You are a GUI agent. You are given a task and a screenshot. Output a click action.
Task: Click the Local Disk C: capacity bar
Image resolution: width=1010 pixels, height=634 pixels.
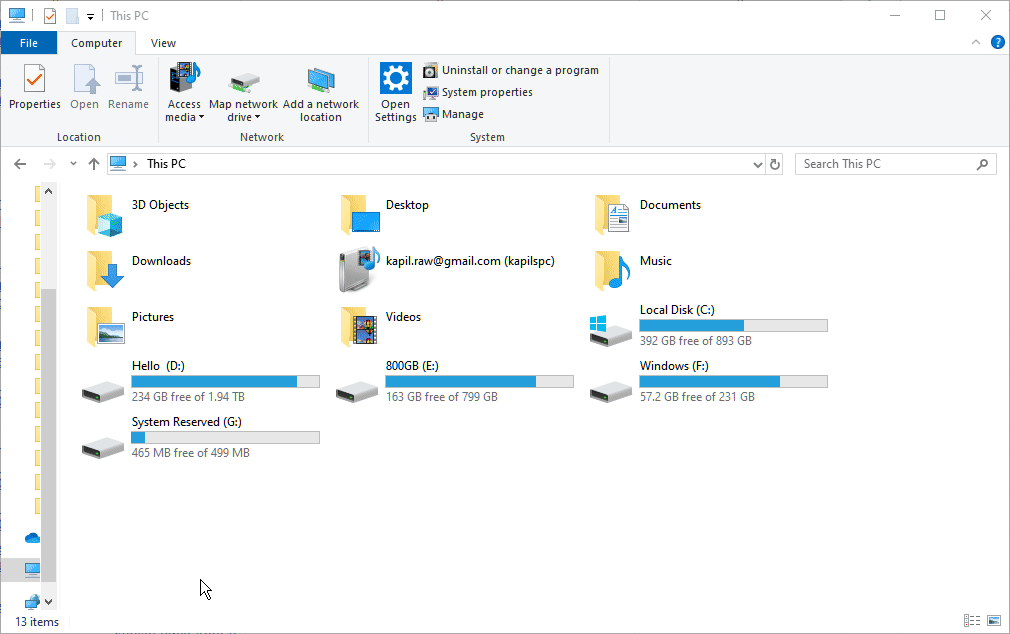[733, 325]
